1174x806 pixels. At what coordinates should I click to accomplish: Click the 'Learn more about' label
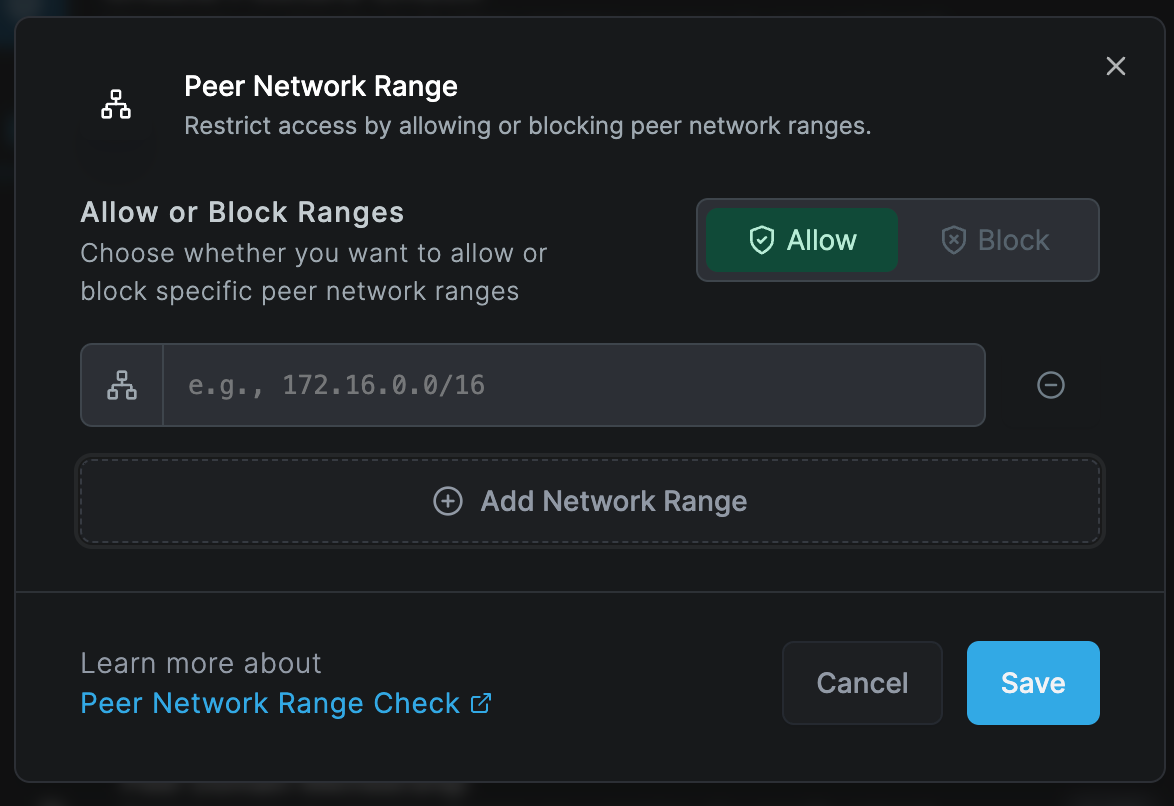pyautogui.click(x=201, y=664)
